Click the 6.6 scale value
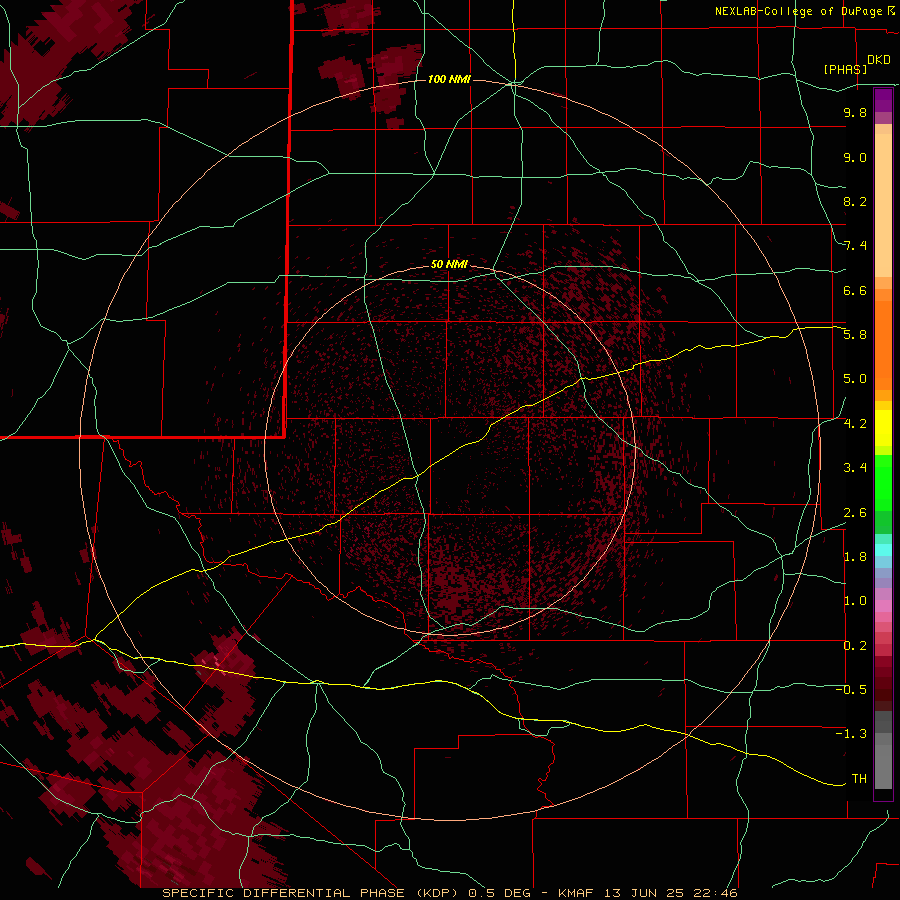The image size is (900, 900). point(855,290)
